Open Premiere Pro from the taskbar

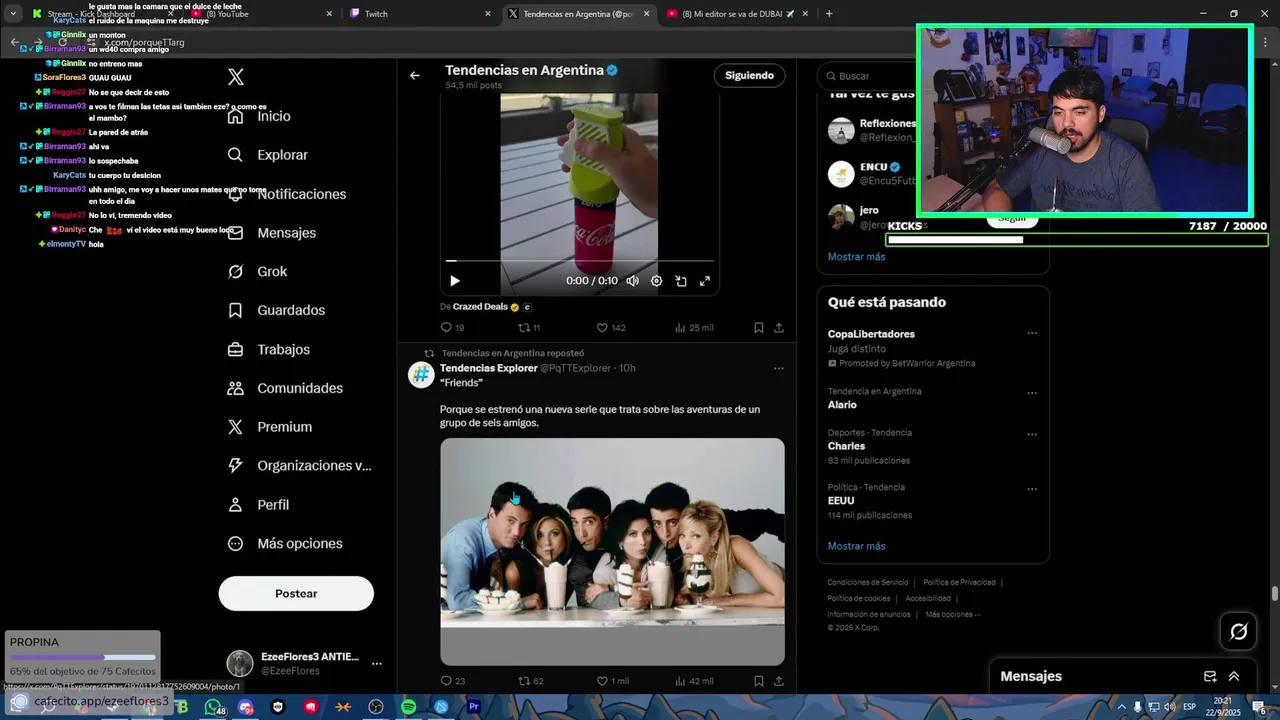coord(474,707)
